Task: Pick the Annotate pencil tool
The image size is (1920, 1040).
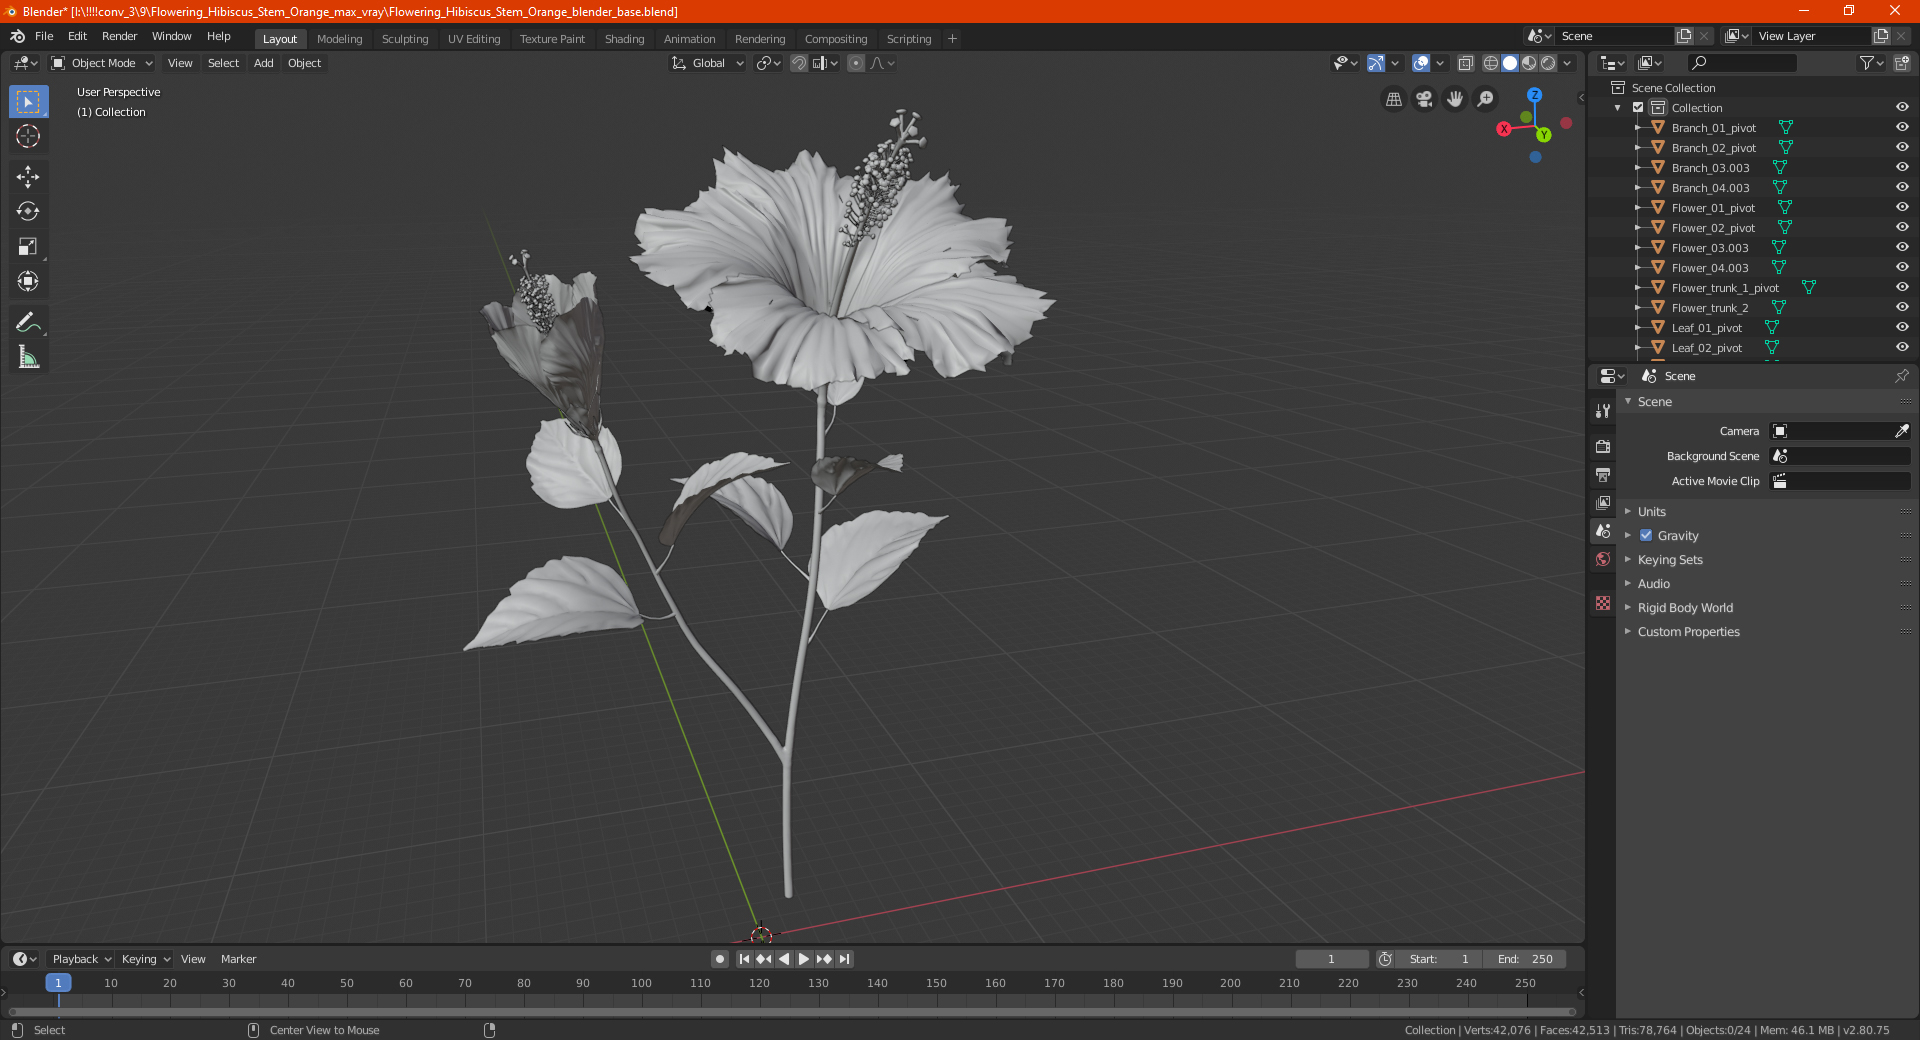Action: click(x=28, y=322)
